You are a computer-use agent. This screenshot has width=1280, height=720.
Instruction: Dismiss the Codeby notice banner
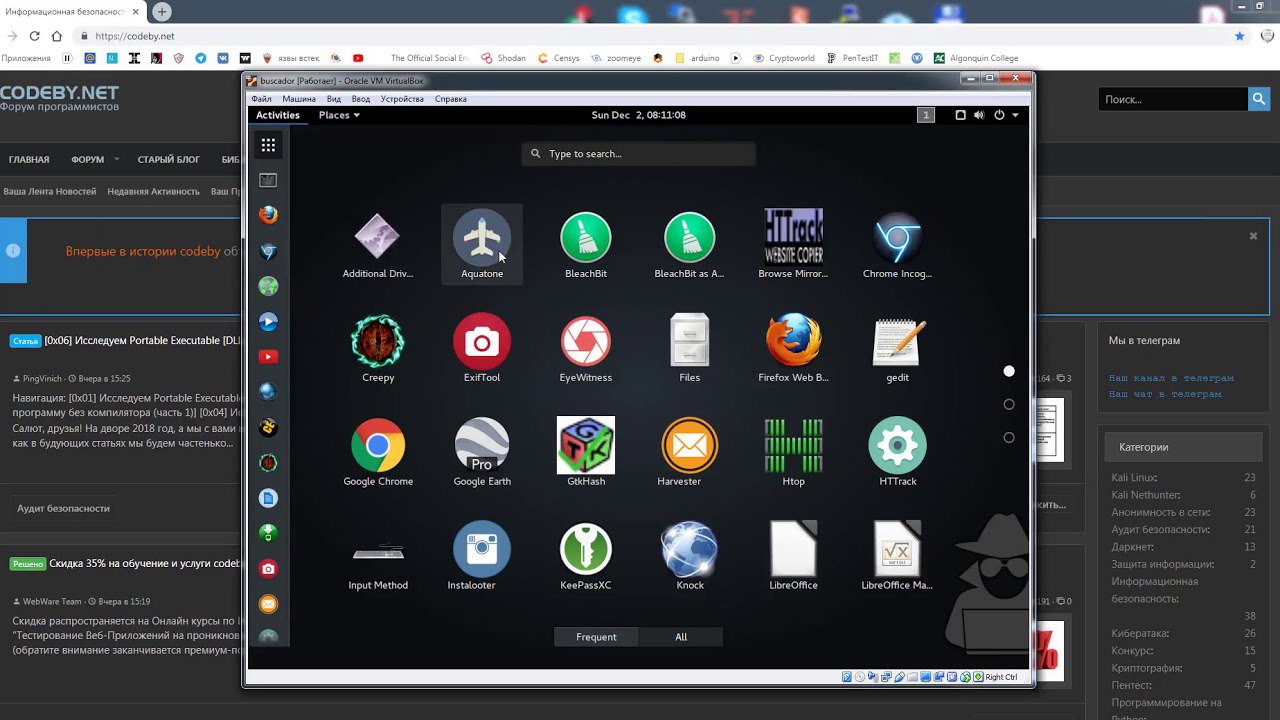point(1253,236)
